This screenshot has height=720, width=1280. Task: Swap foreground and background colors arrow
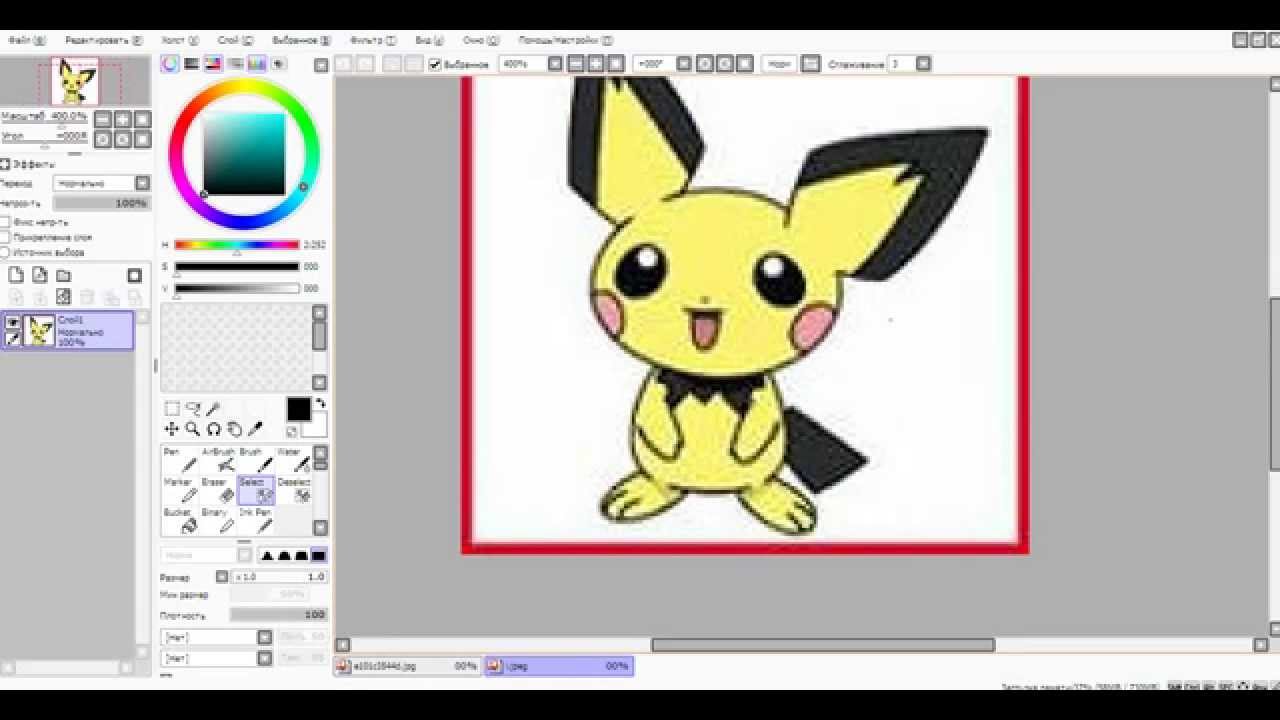click(320, 403)
